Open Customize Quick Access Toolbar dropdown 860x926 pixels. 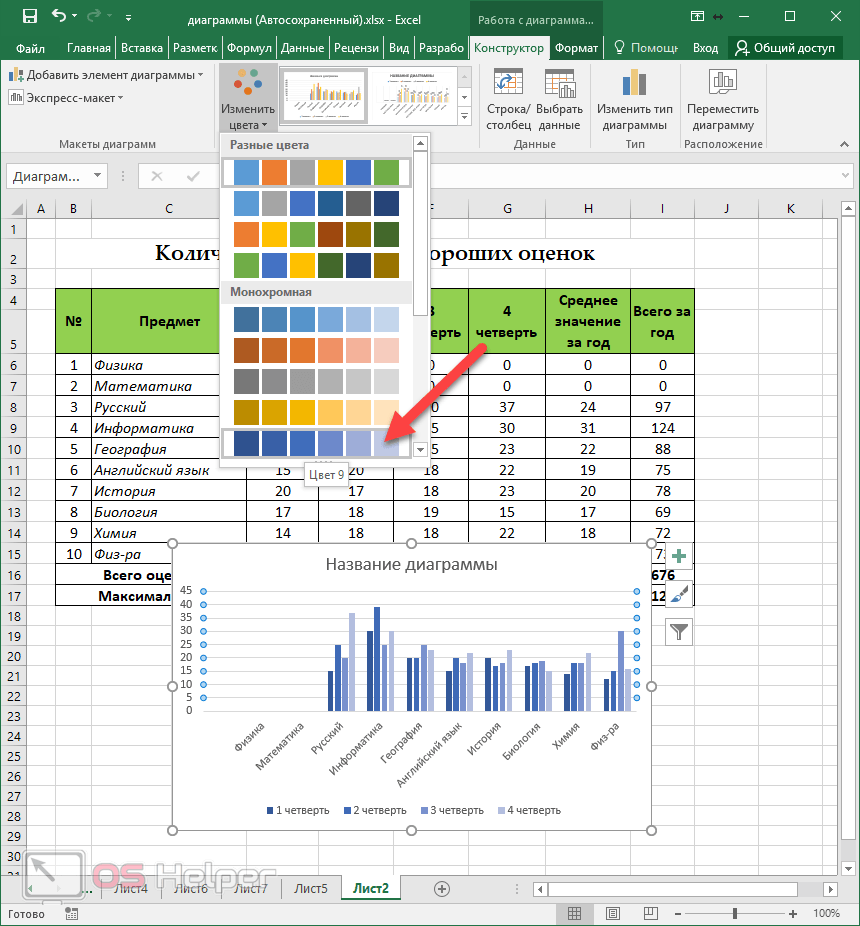pos(128,18)
